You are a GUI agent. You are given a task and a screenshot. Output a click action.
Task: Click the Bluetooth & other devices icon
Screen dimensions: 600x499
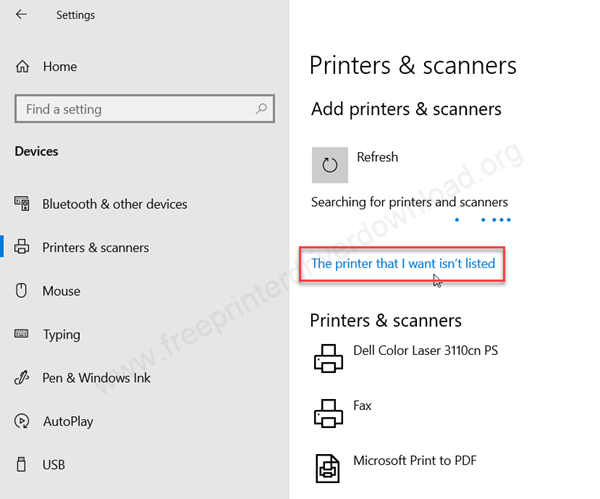(22, 204)
